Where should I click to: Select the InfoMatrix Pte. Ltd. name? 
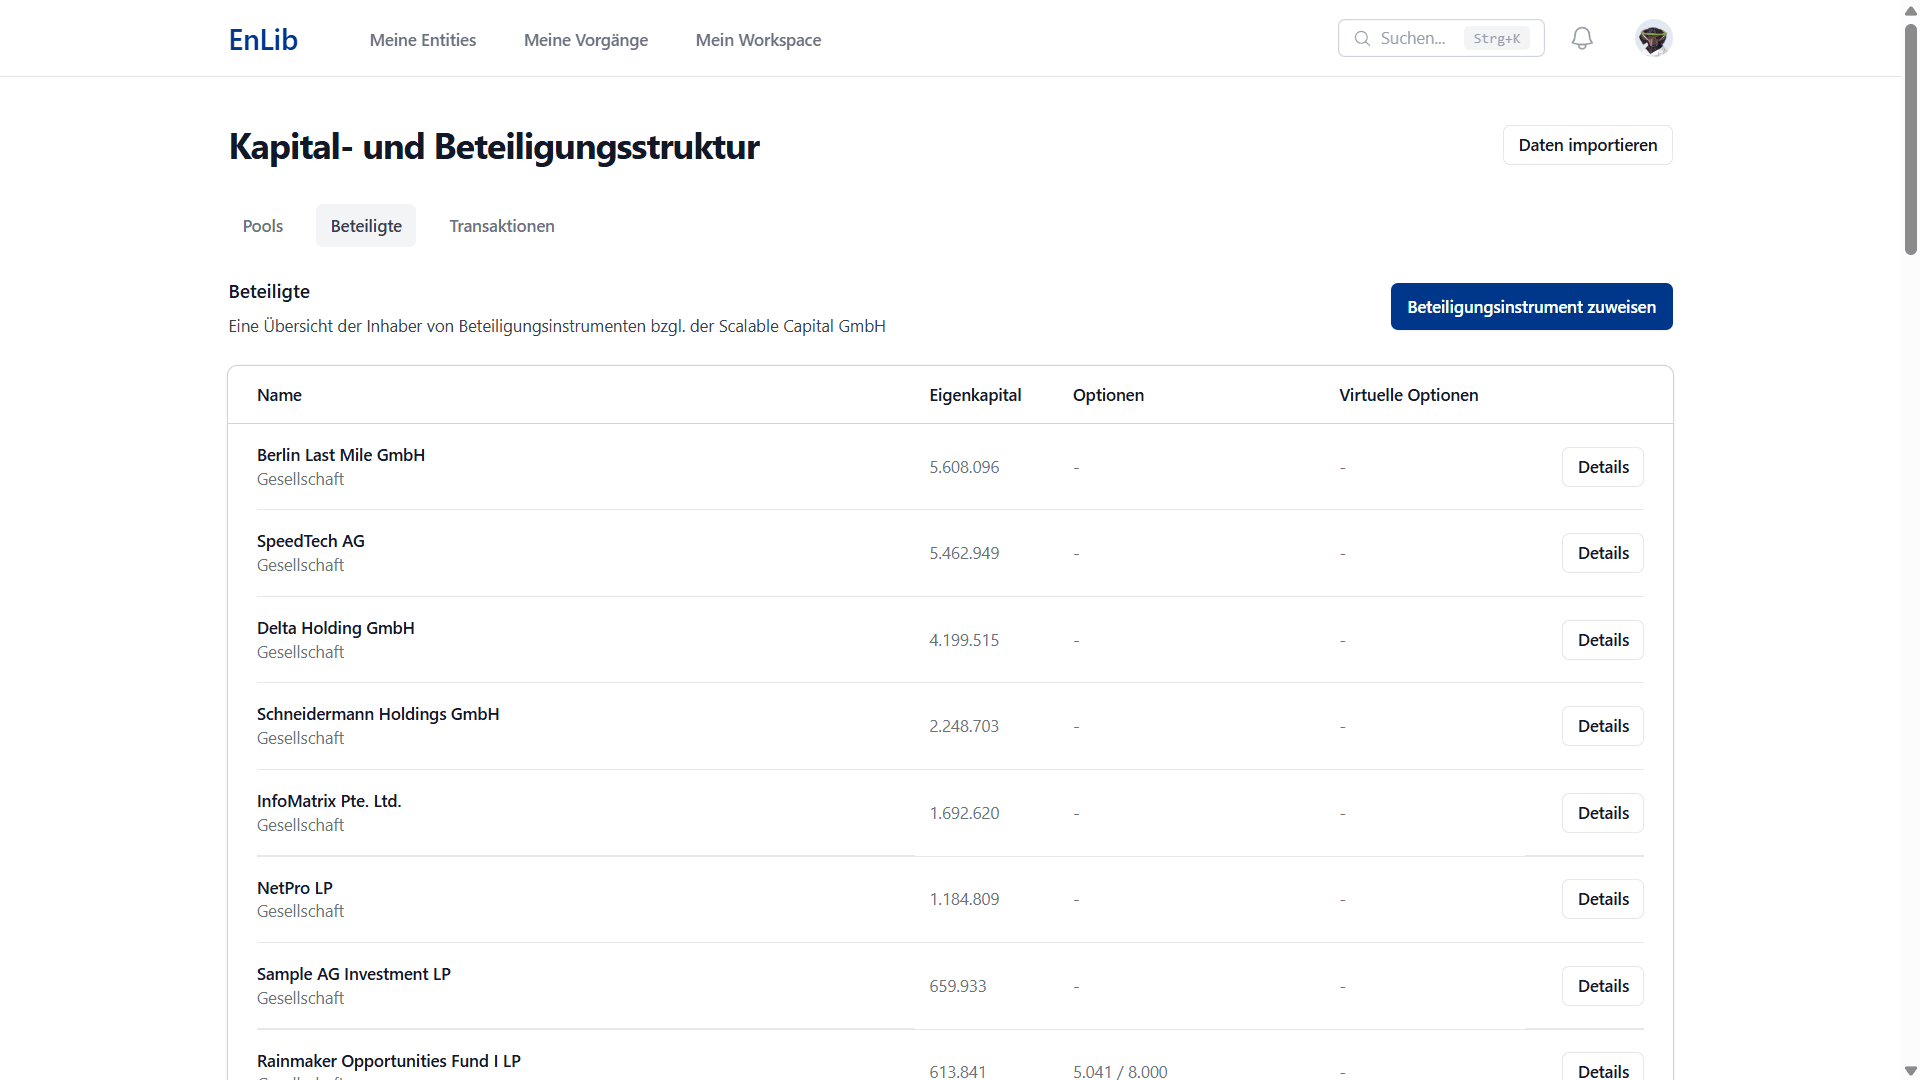tap(329, 801)
